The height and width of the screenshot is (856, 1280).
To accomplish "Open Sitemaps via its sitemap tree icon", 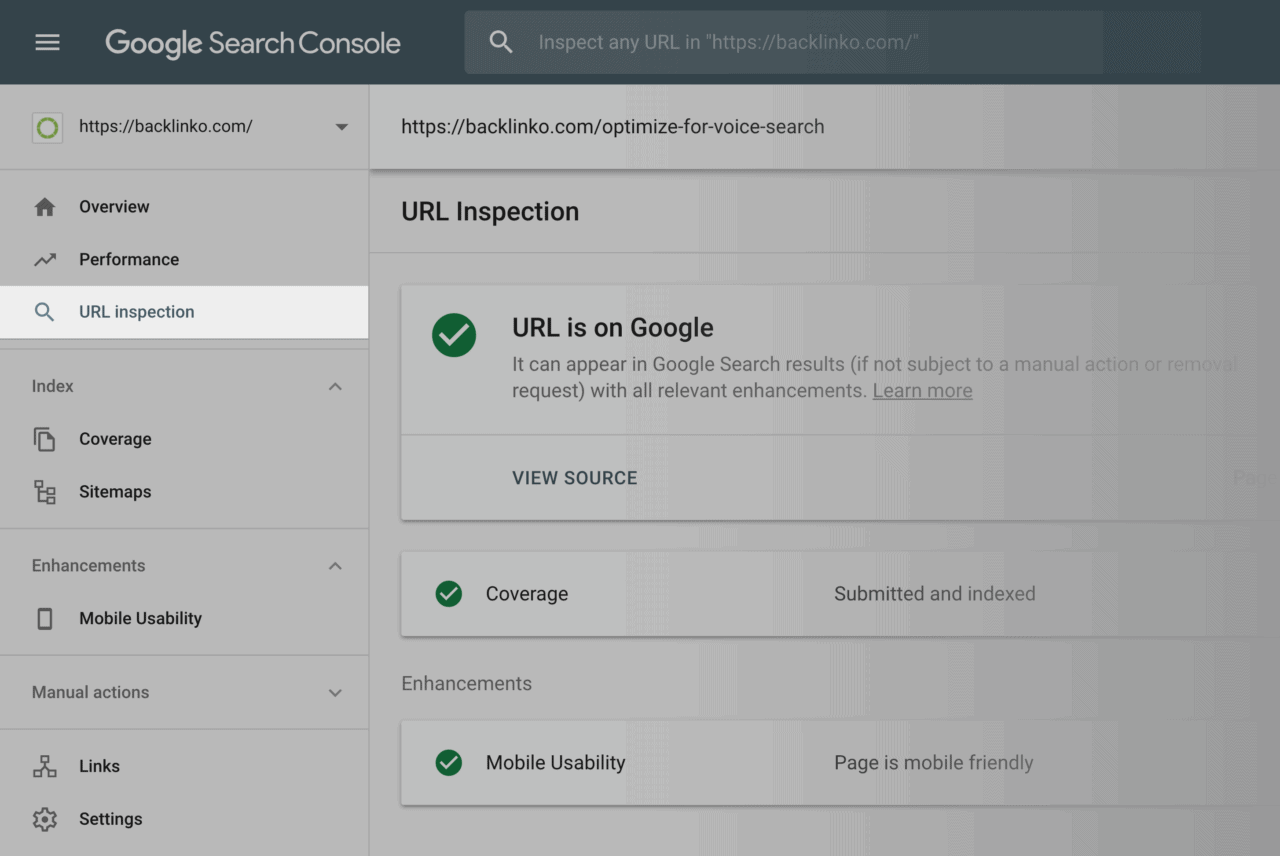I will pos(44,491).
